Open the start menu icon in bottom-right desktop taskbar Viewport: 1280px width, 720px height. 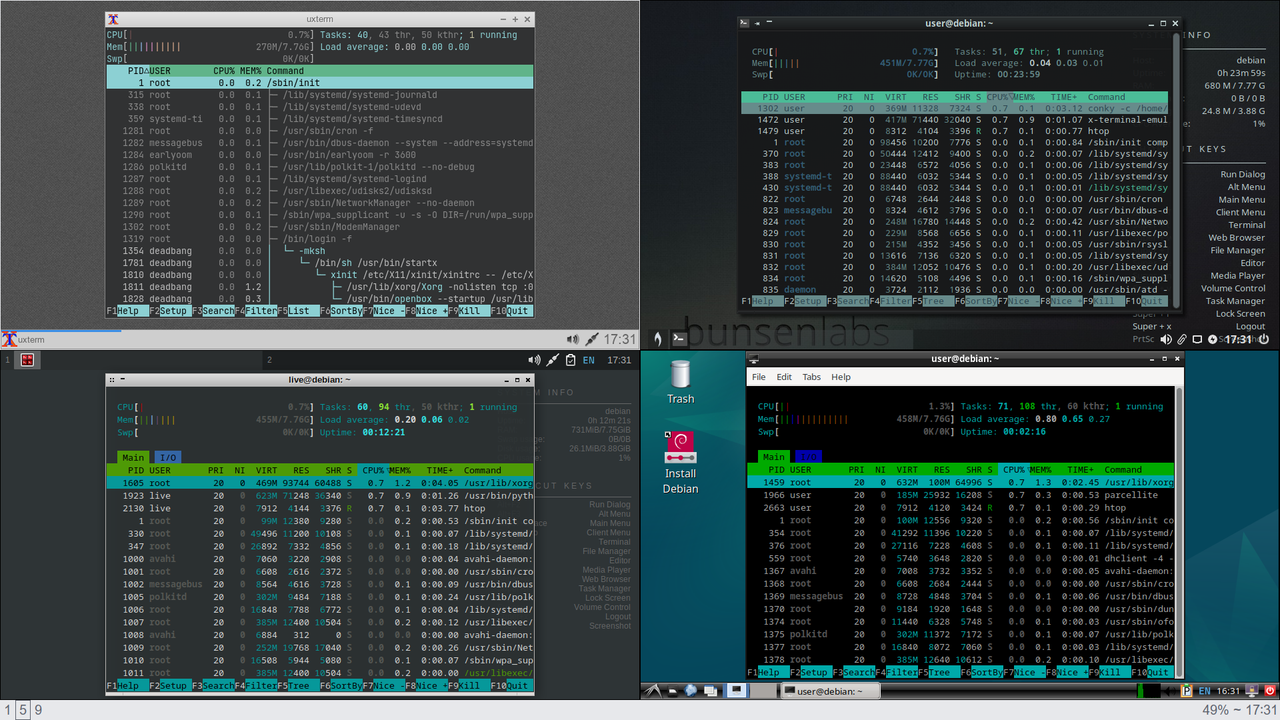(x=652, y=690)
